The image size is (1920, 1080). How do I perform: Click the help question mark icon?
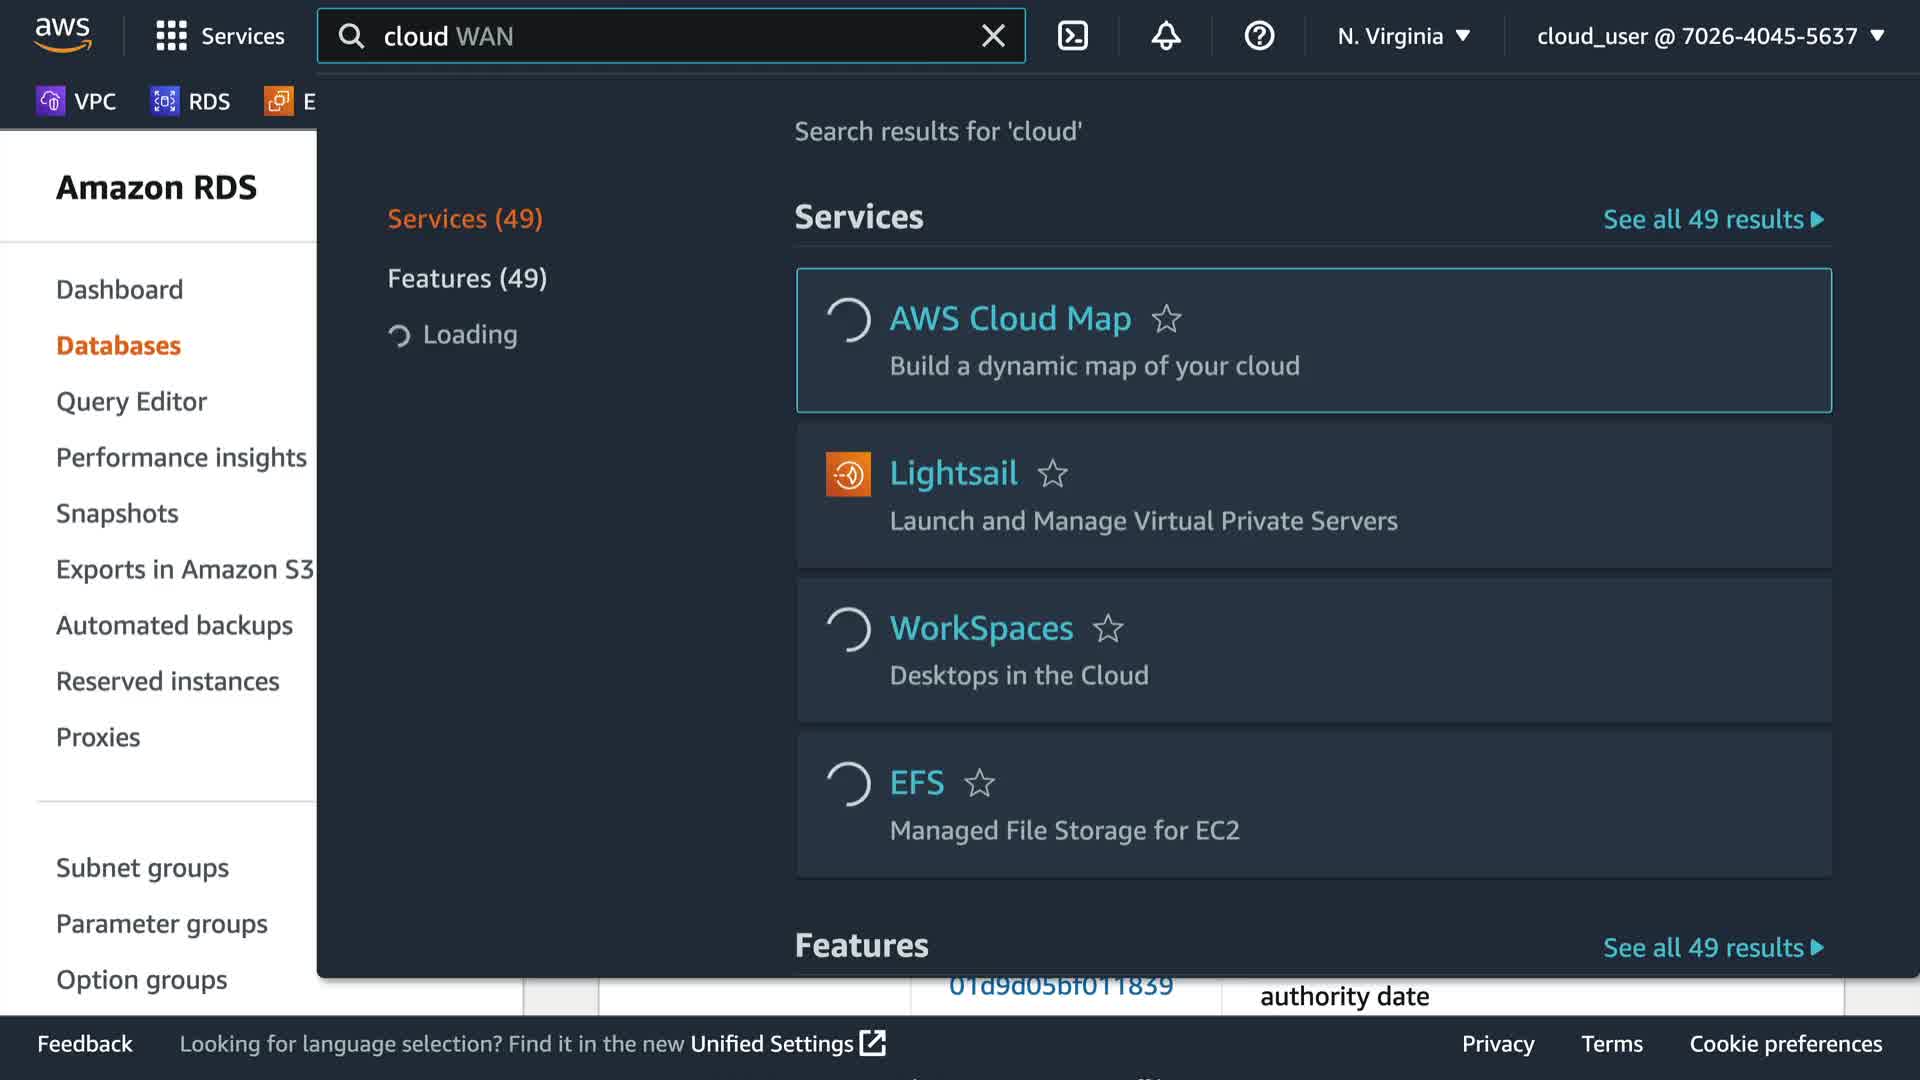(x=1258, y=36)
